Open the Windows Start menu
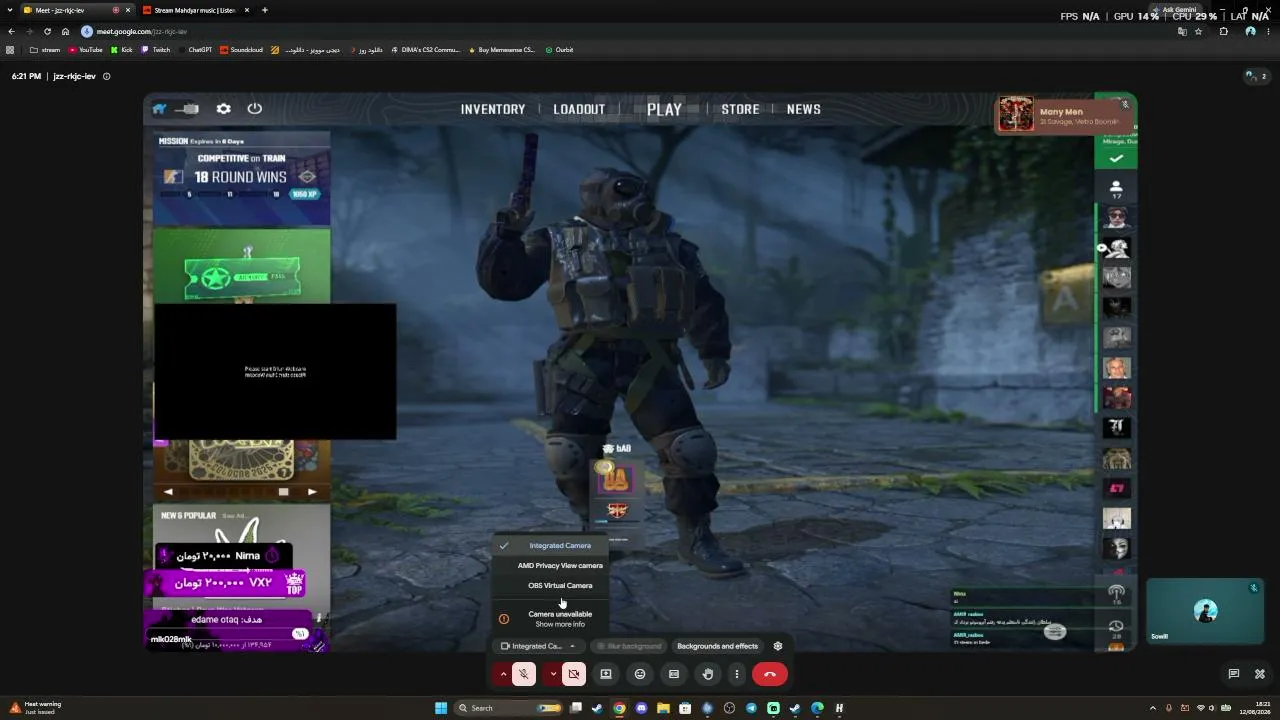The image size is (1280, 720). pyautogui.click(x=440, y=708)
